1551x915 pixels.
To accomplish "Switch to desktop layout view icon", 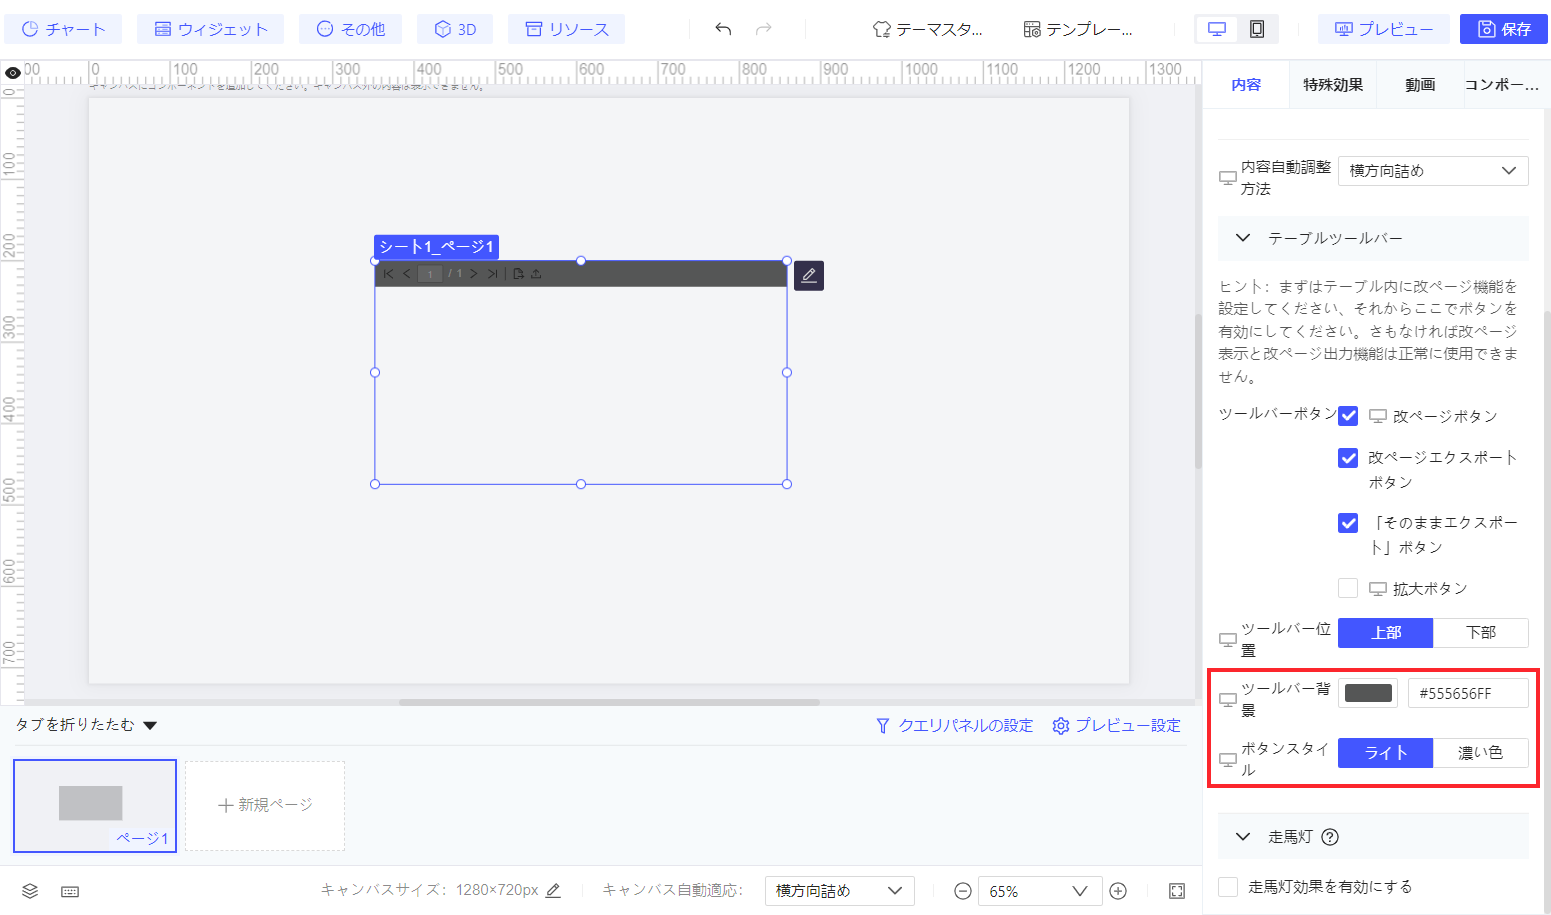I will (x=1217, y=29).
